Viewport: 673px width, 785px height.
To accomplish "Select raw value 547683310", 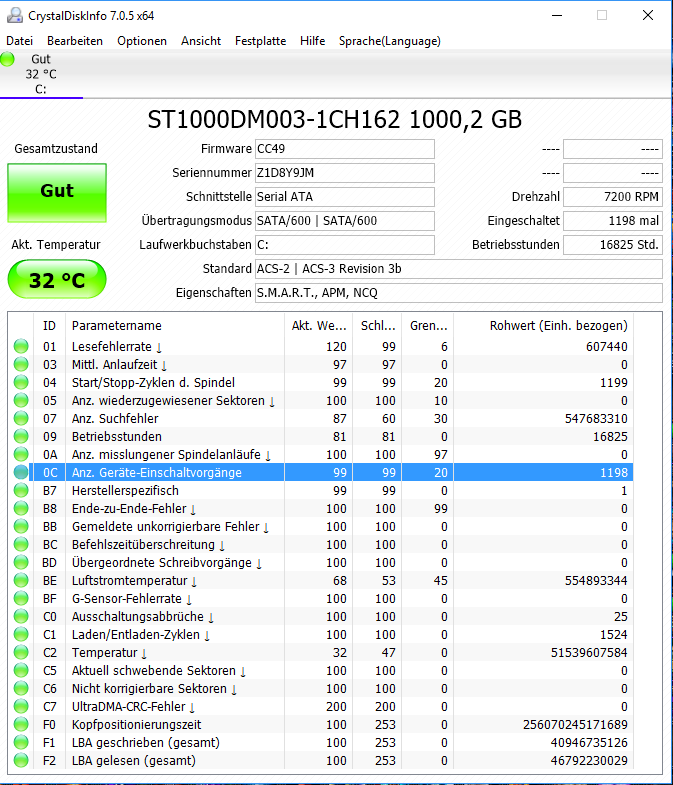I will pos(596,419).
